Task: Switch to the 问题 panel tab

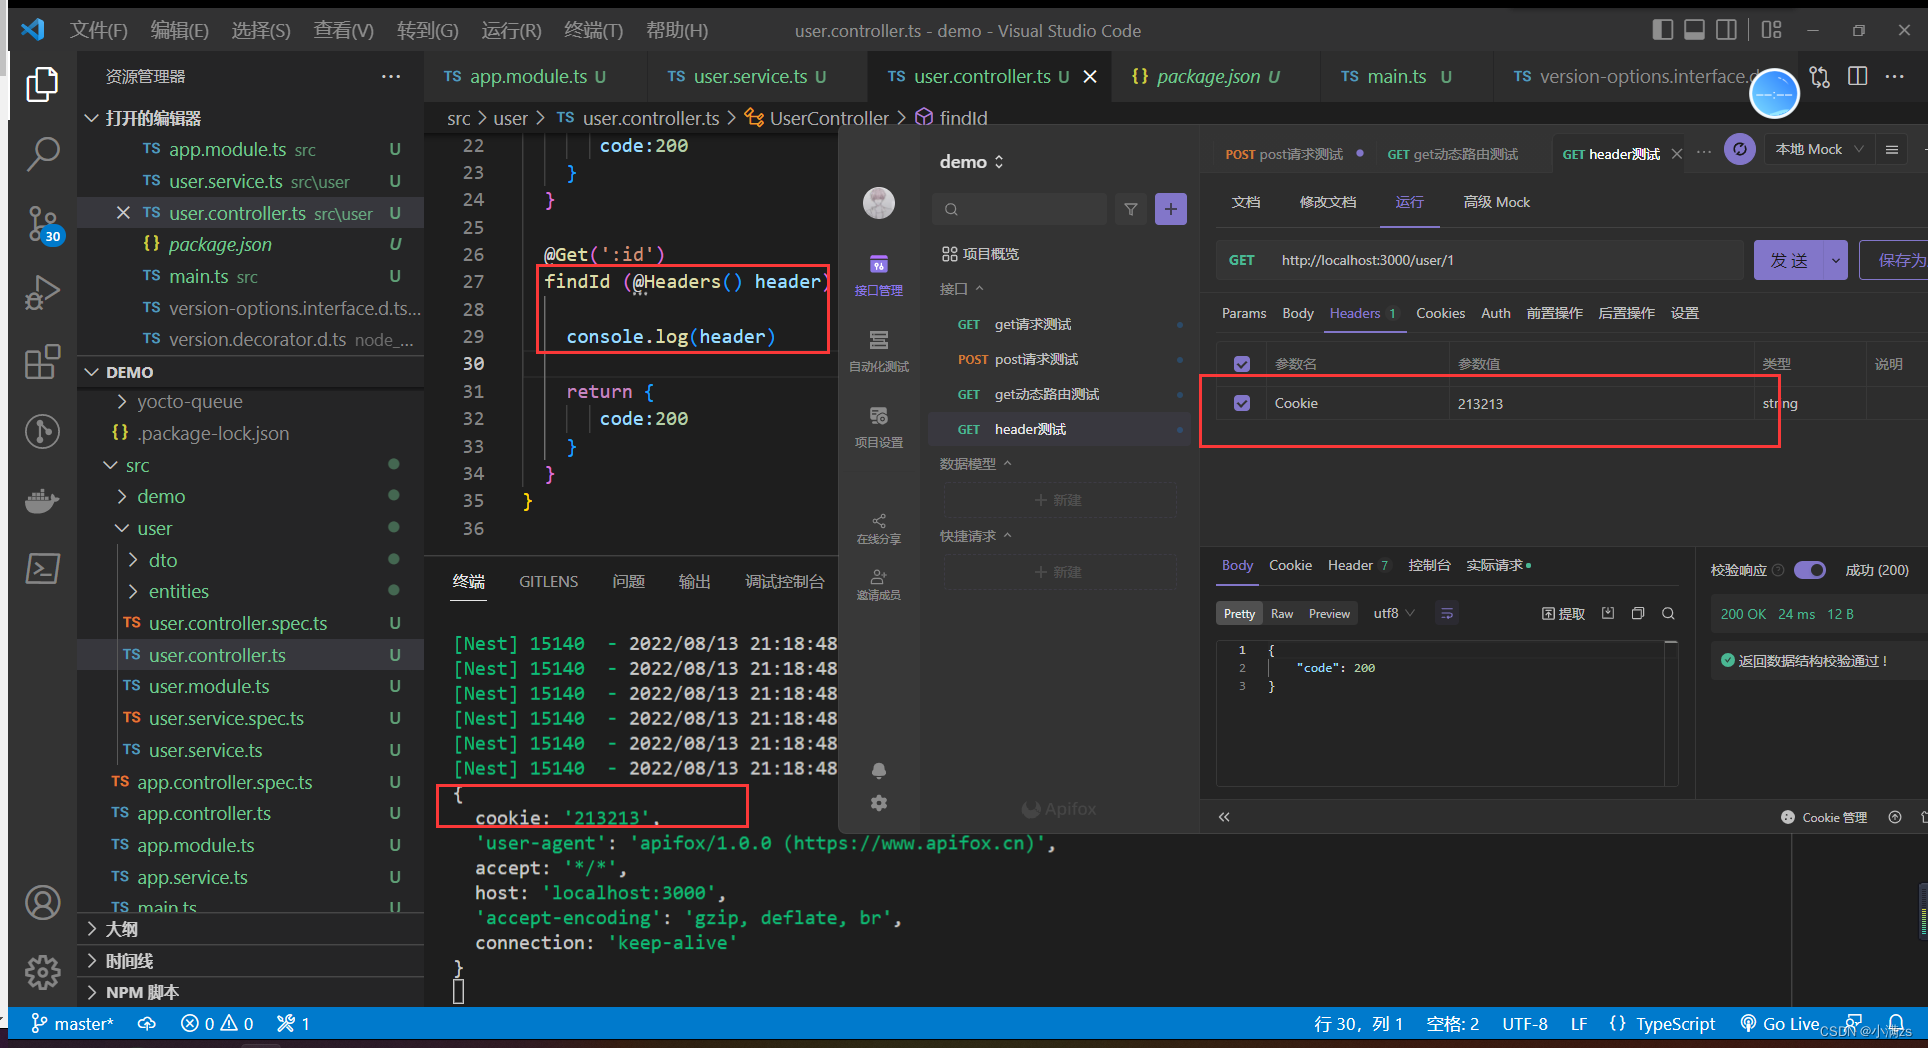Action: pyautogui.click(x=628, y=582)
